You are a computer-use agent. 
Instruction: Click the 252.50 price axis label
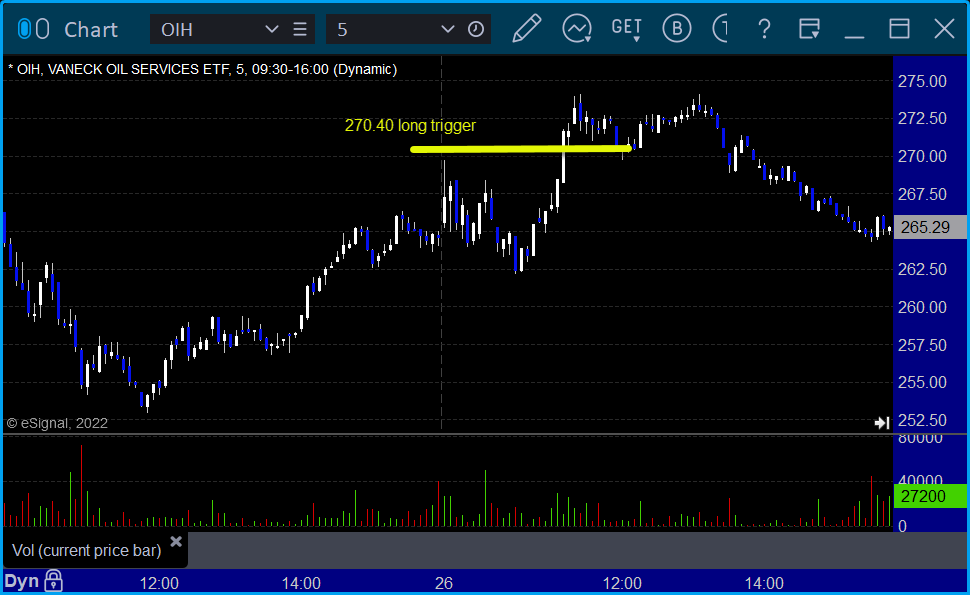922,420
